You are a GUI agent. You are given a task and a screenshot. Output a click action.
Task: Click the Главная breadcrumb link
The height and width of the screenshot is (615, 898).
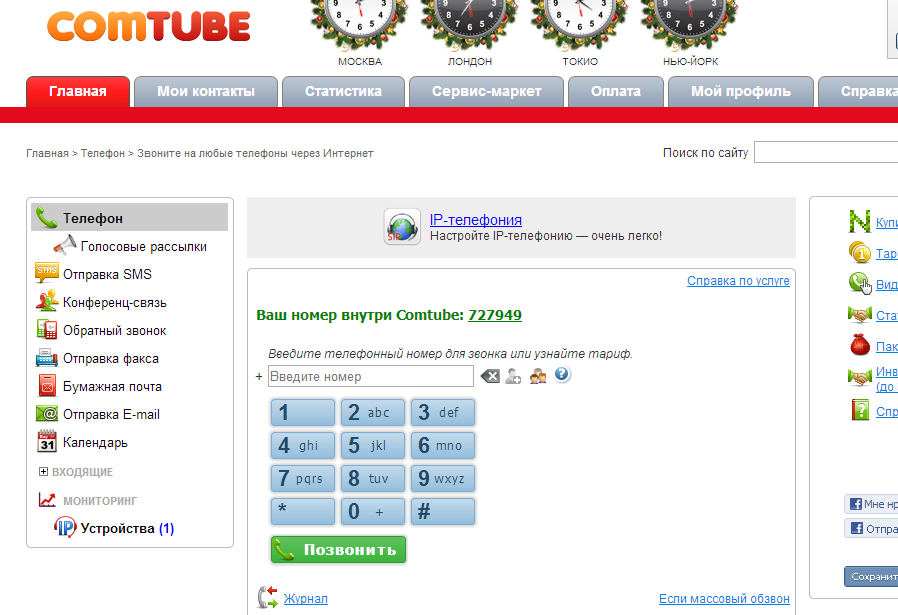pyautogui.click(x=48, y=153)
